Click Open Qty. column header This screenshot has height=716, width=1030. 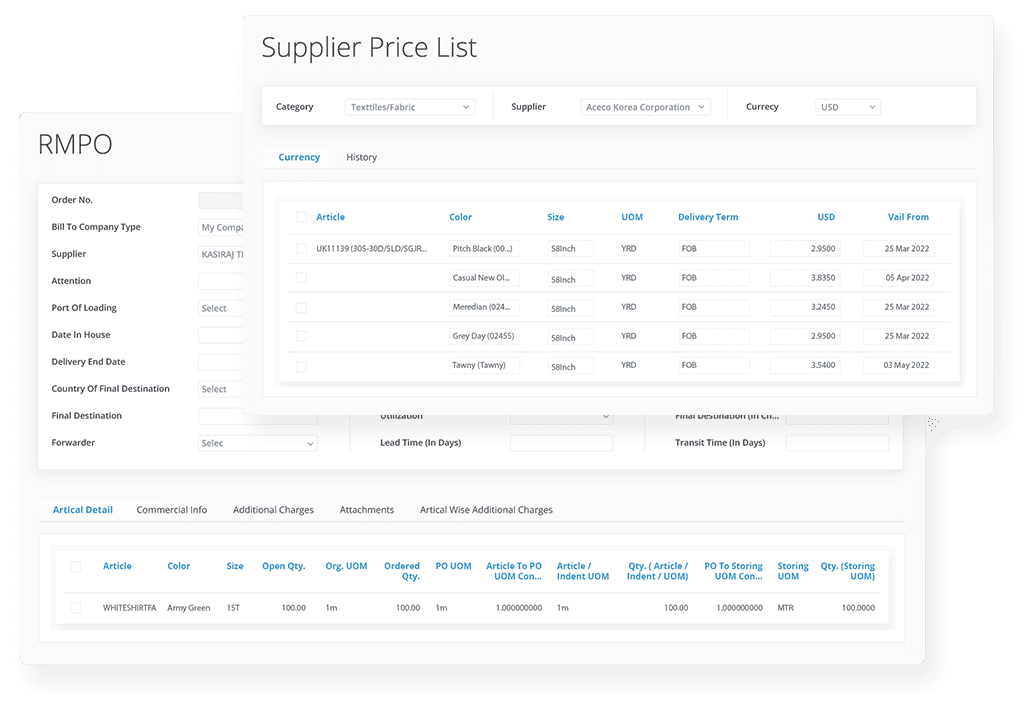(x=284, y=566)
